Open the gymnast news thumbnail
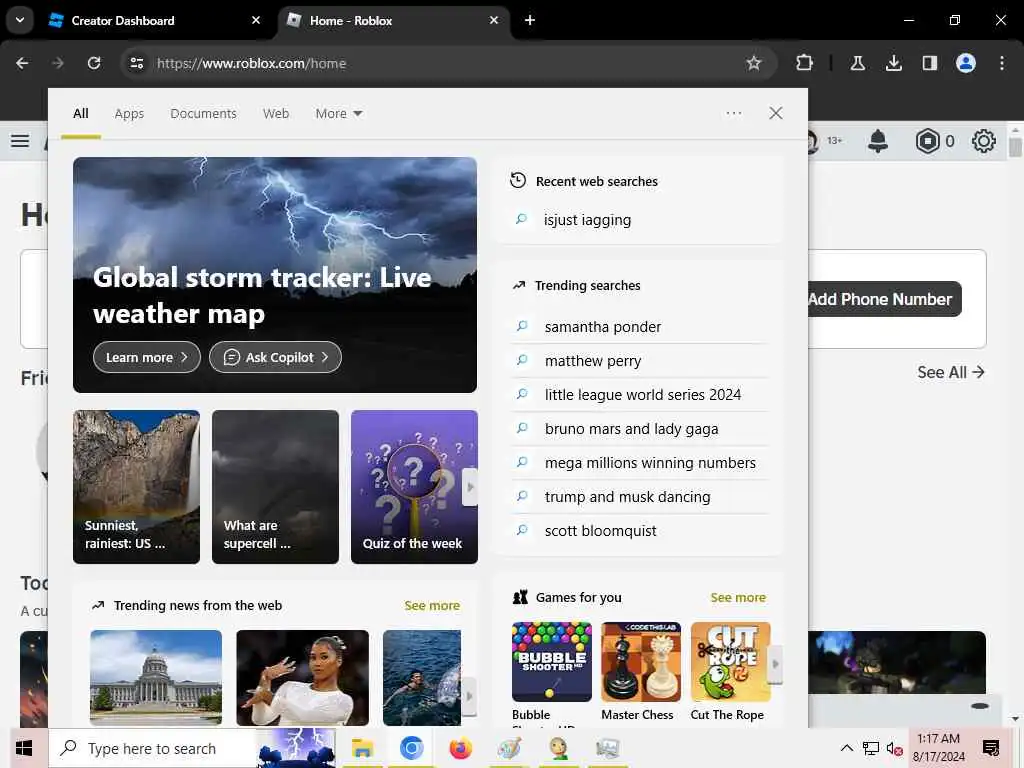 click(302, 678)
